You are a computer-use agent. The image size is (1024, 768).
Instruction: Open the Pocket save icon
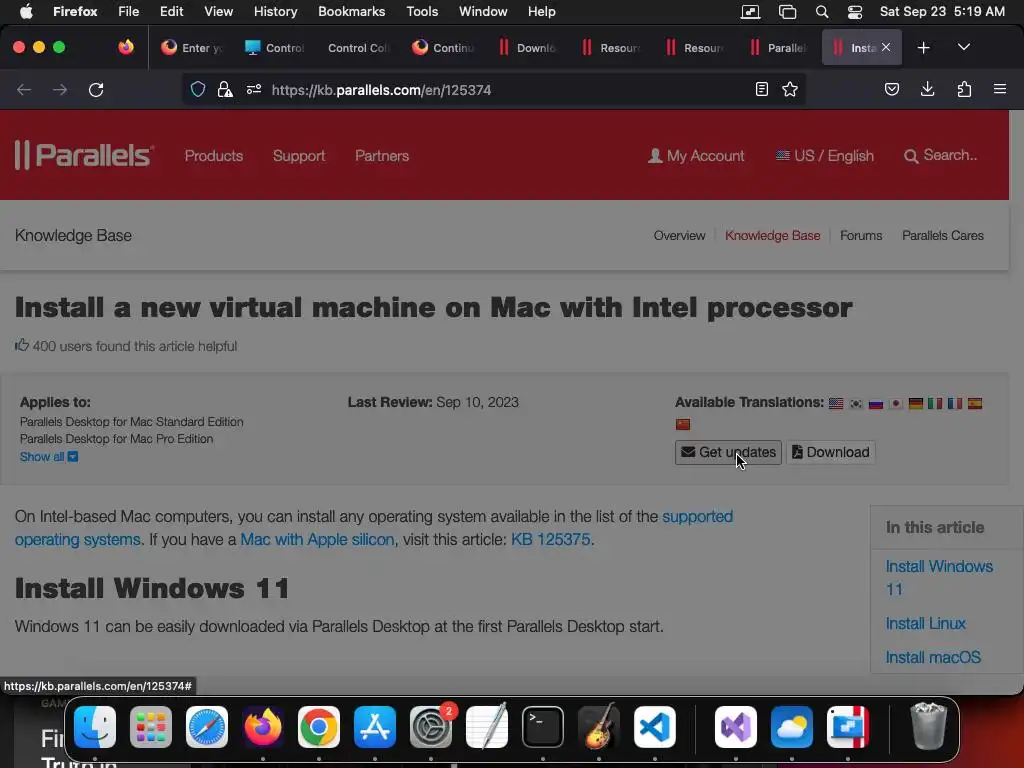click(891, 89)
